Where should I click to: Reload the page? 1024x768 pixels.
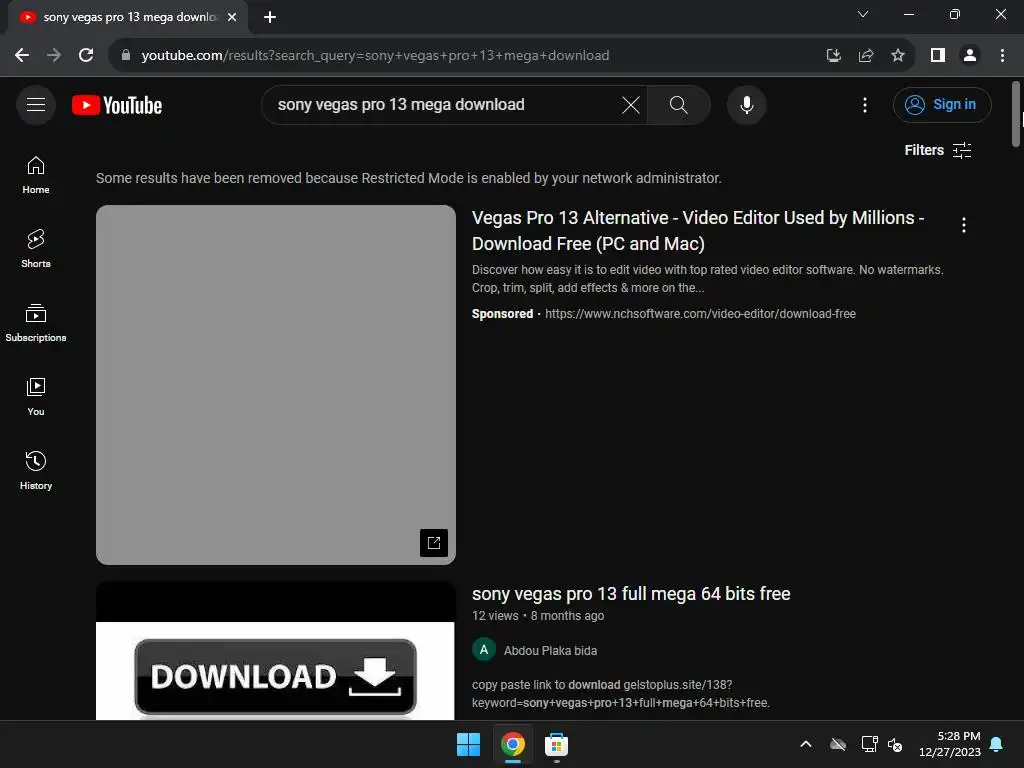click(86, 56)
